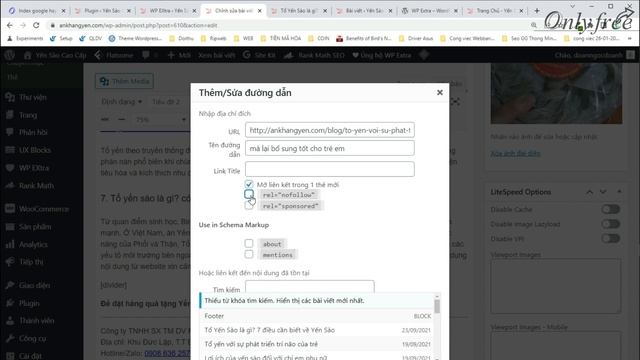Screen dimensions: 640x360
Task: Click the Viewport Images text area
Action: tap(556, 287)
